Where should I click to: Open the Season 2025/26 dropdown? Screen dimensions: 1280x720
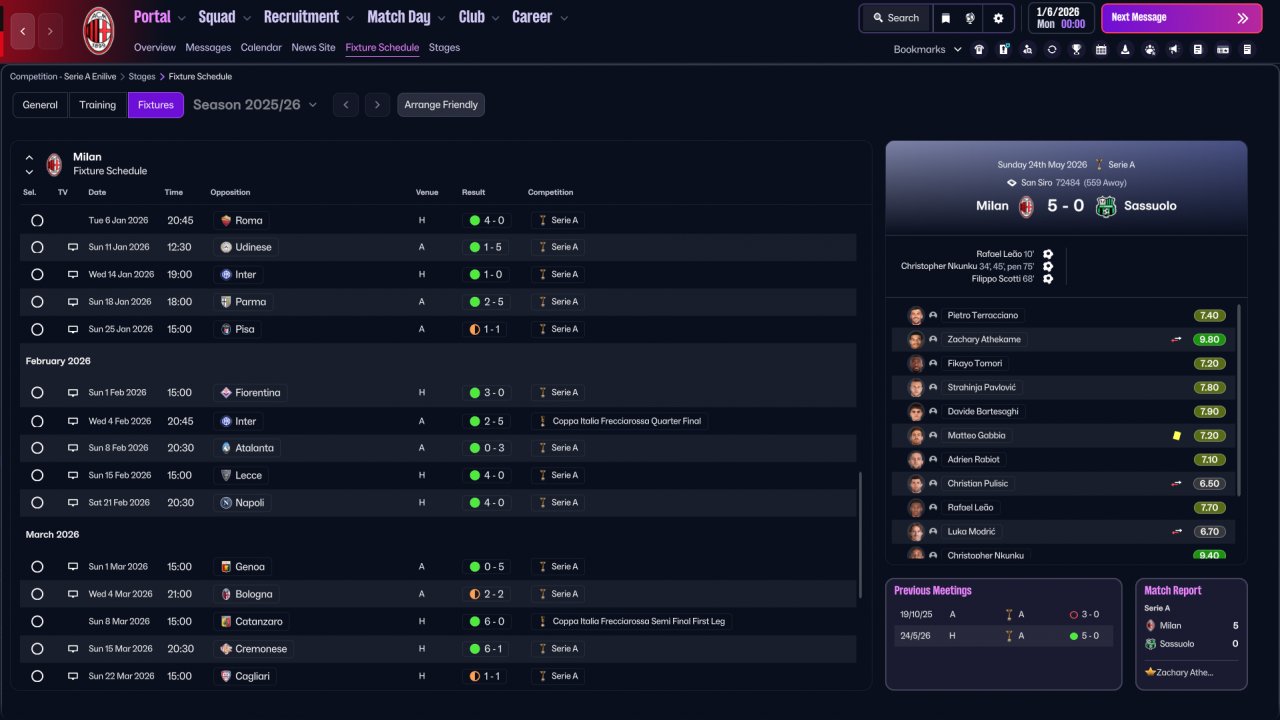(x=255, y=105)
